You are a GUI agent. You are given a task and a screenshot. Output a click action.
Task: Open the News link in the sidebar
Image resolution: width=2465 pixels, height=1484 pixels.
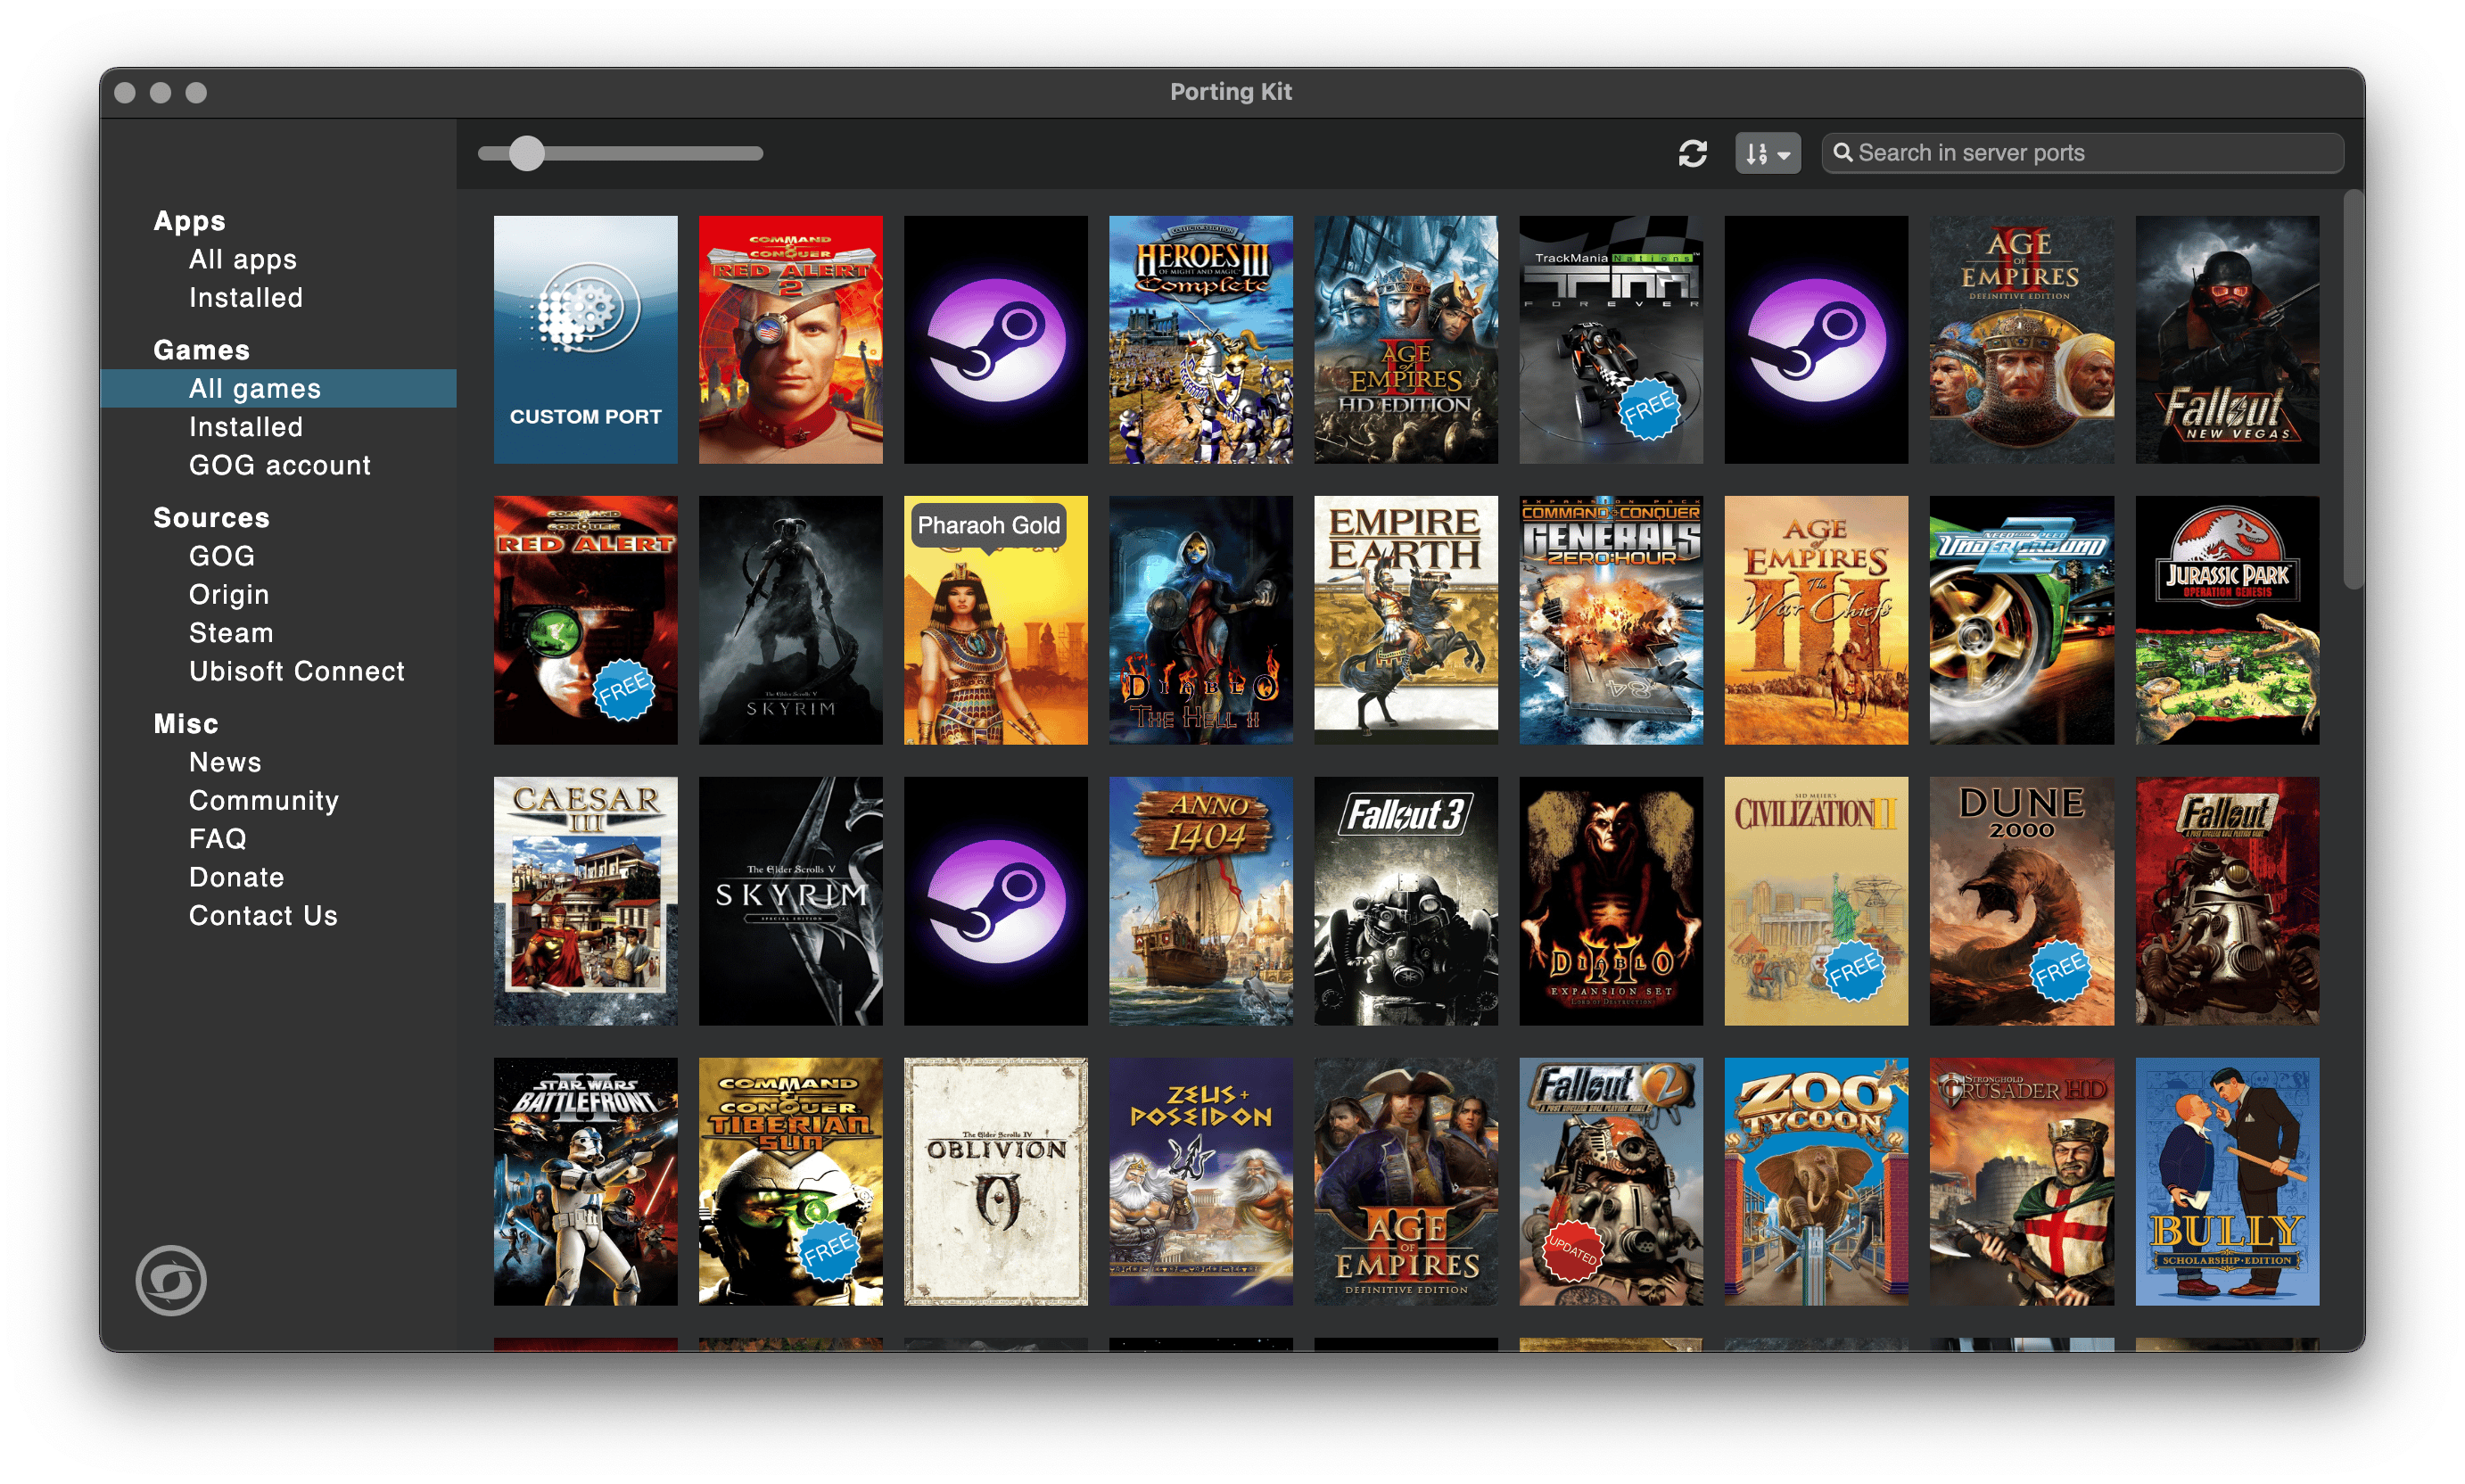pyautogui.click(x=225, y=762)
